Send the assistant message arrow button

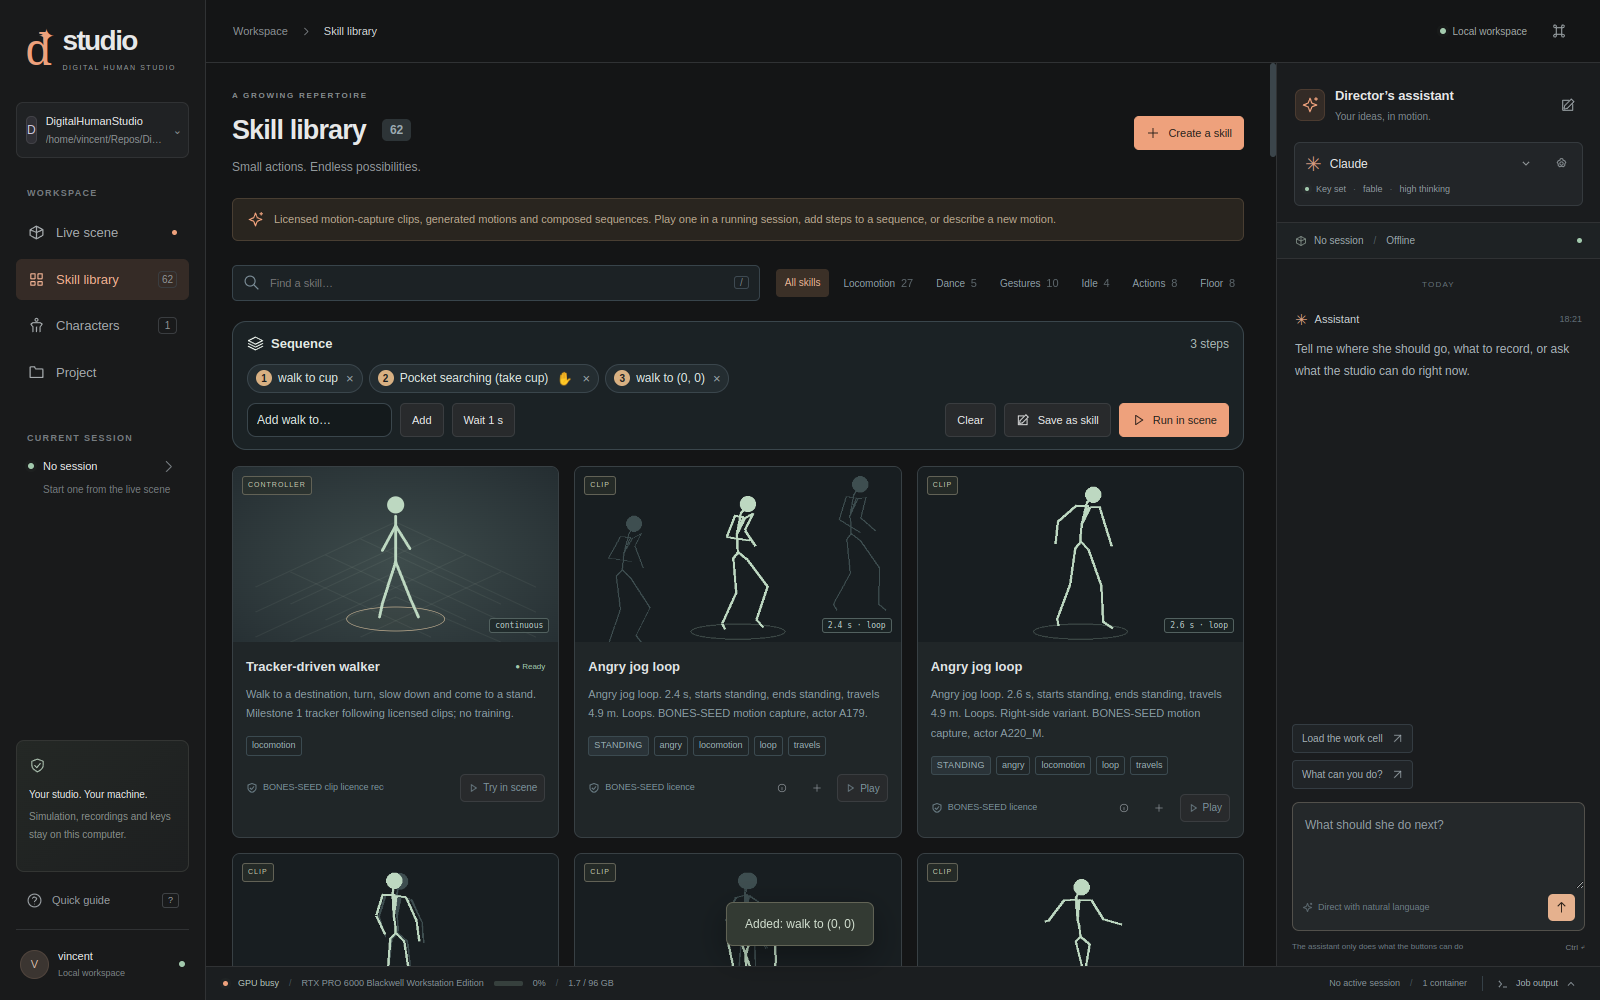[x=1561, y=907]
